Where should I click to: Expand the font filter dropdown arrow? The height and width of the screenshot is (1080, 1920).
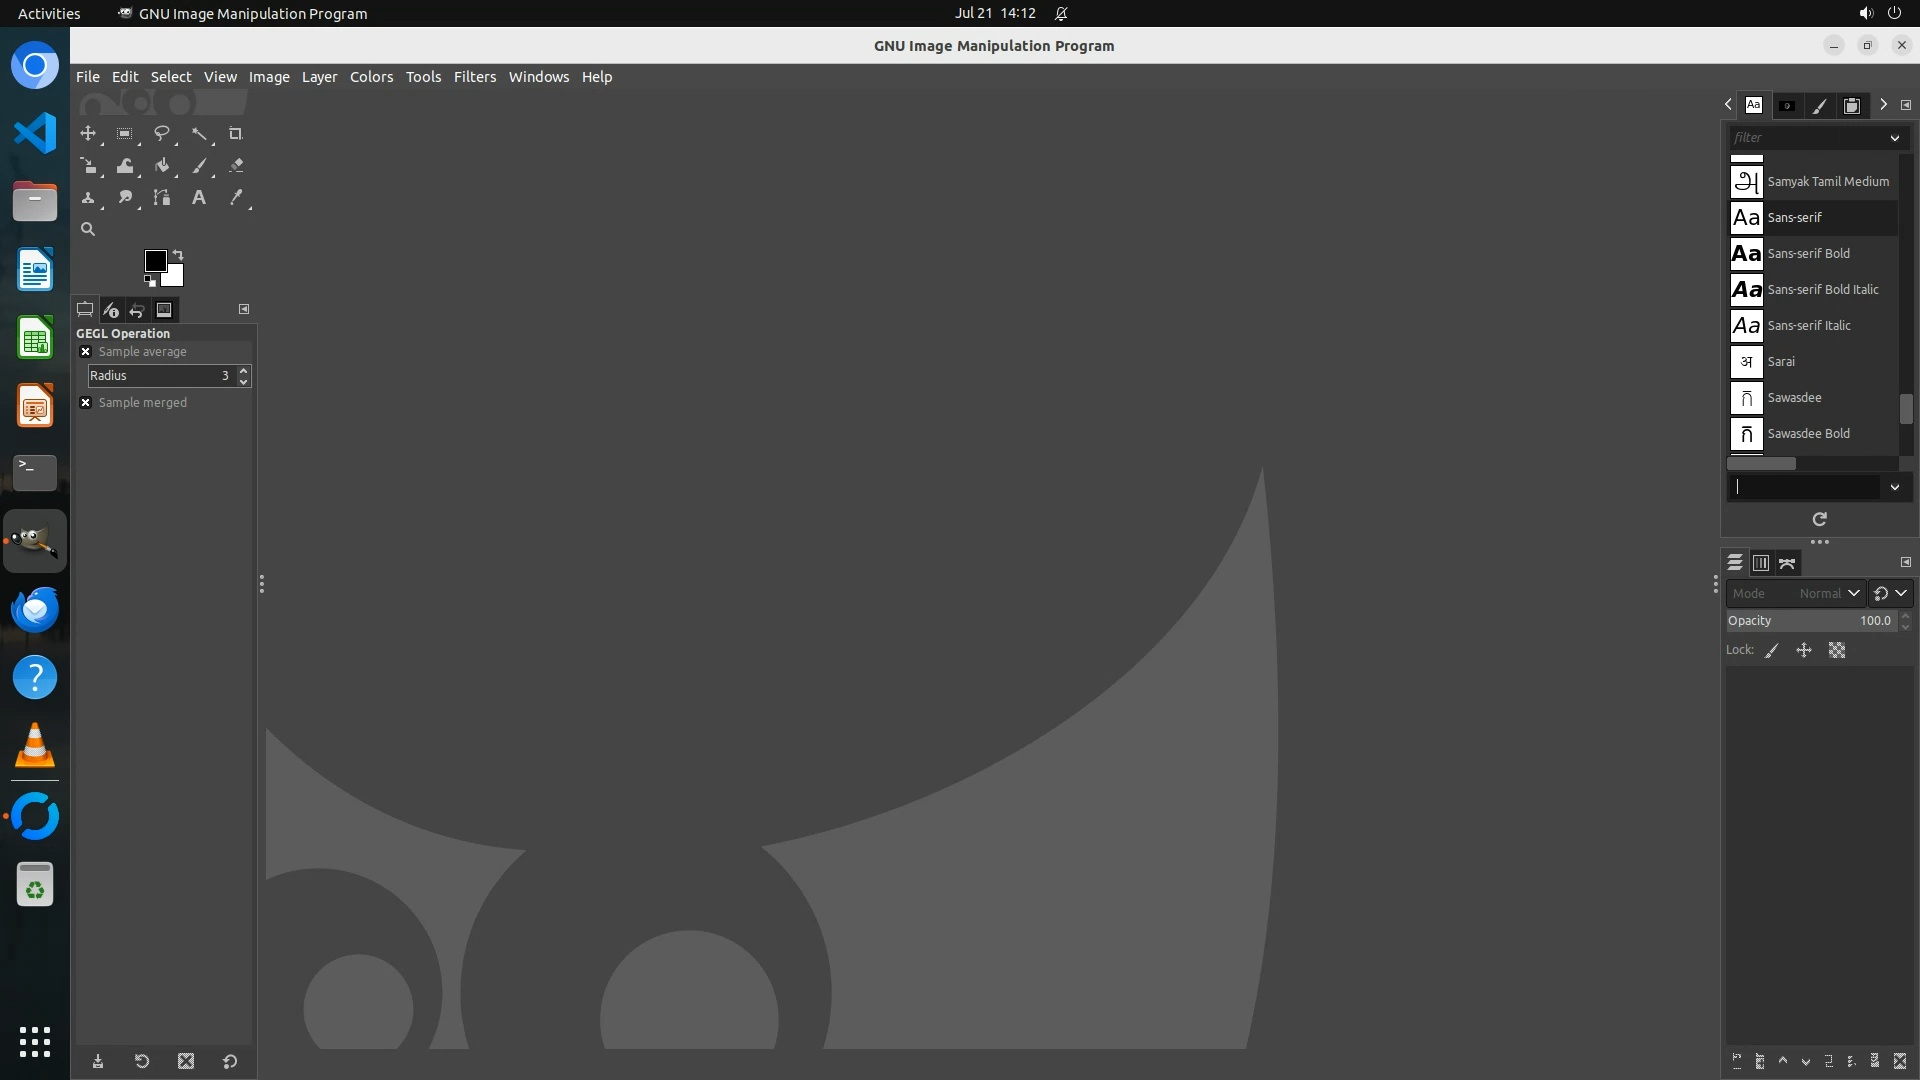(1894, 138)
